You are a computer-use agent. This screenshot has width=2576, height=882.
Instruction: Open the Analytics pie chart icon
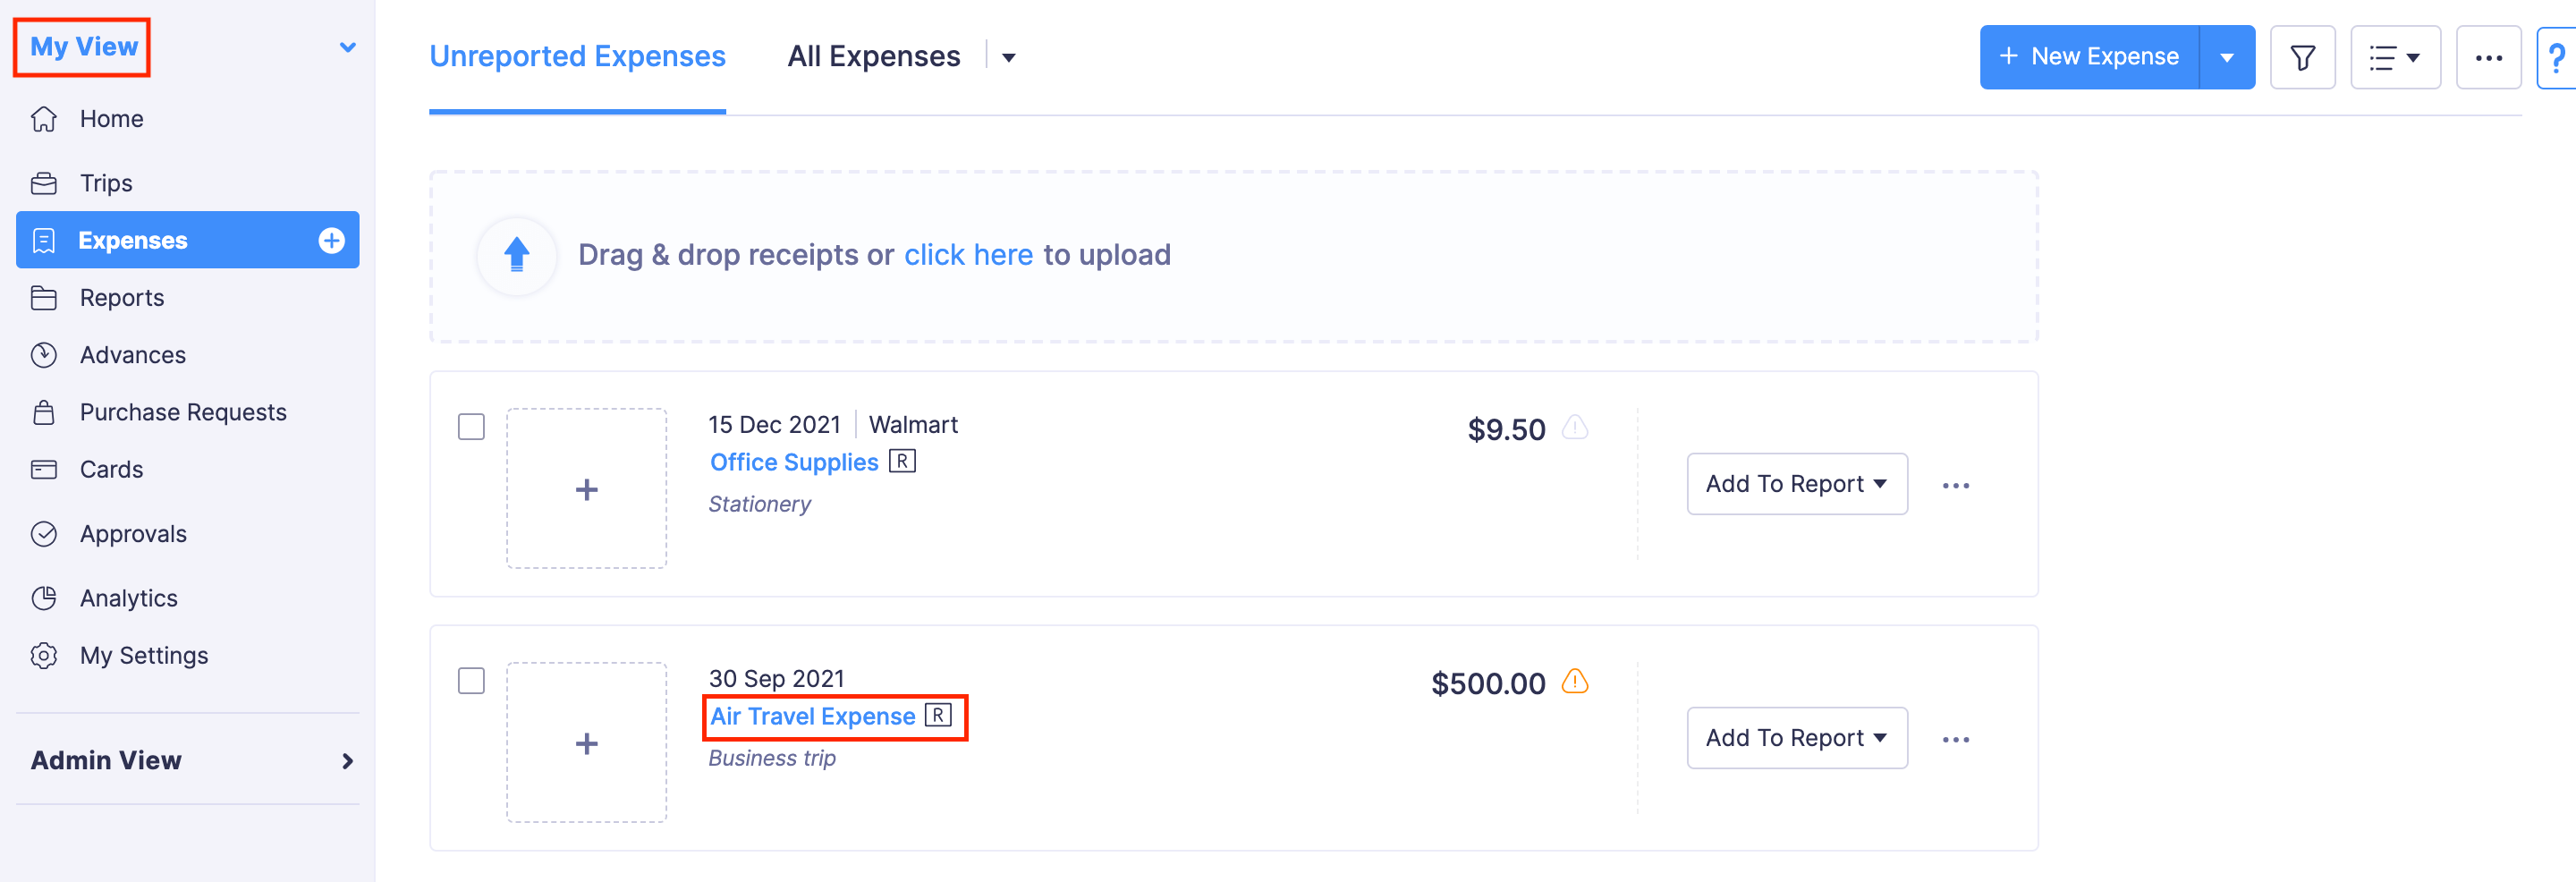[45, 597]
